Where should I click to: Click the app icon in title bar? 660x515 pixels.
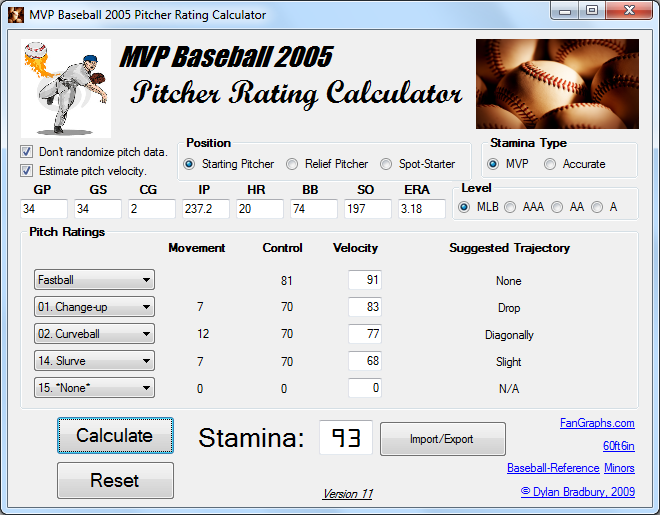point(16,15)
